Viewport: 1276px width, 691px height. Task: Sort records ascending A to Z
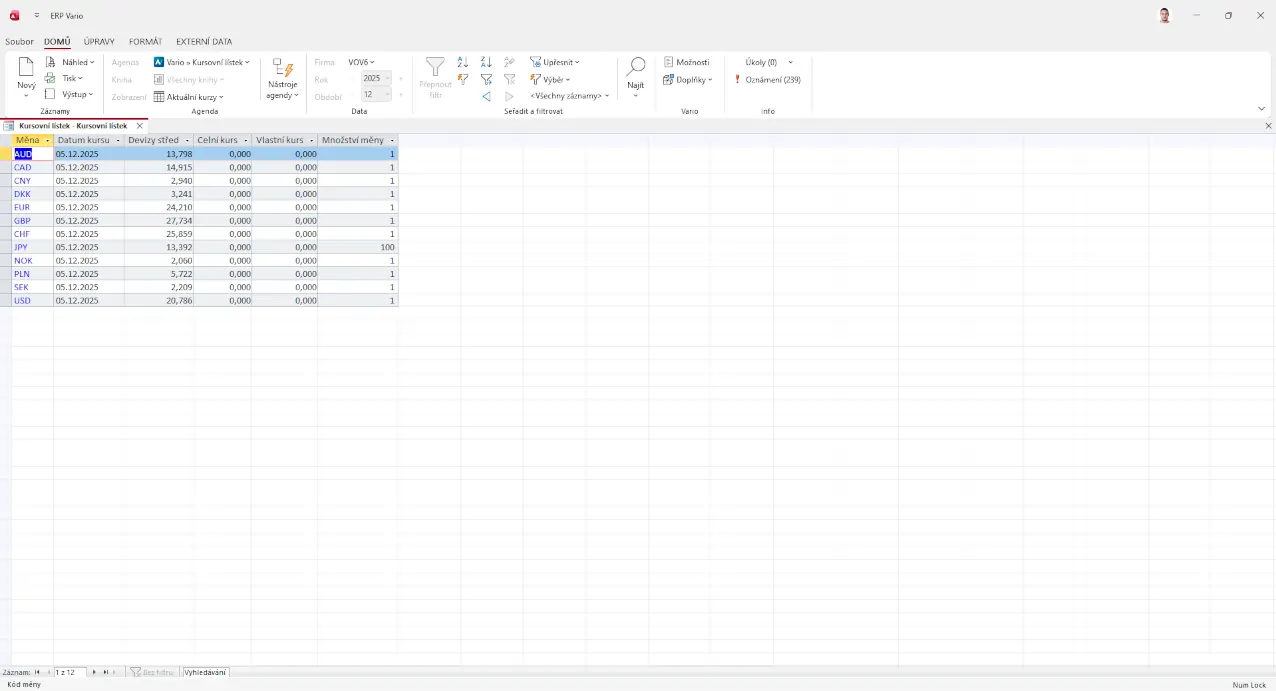point(463,62)
